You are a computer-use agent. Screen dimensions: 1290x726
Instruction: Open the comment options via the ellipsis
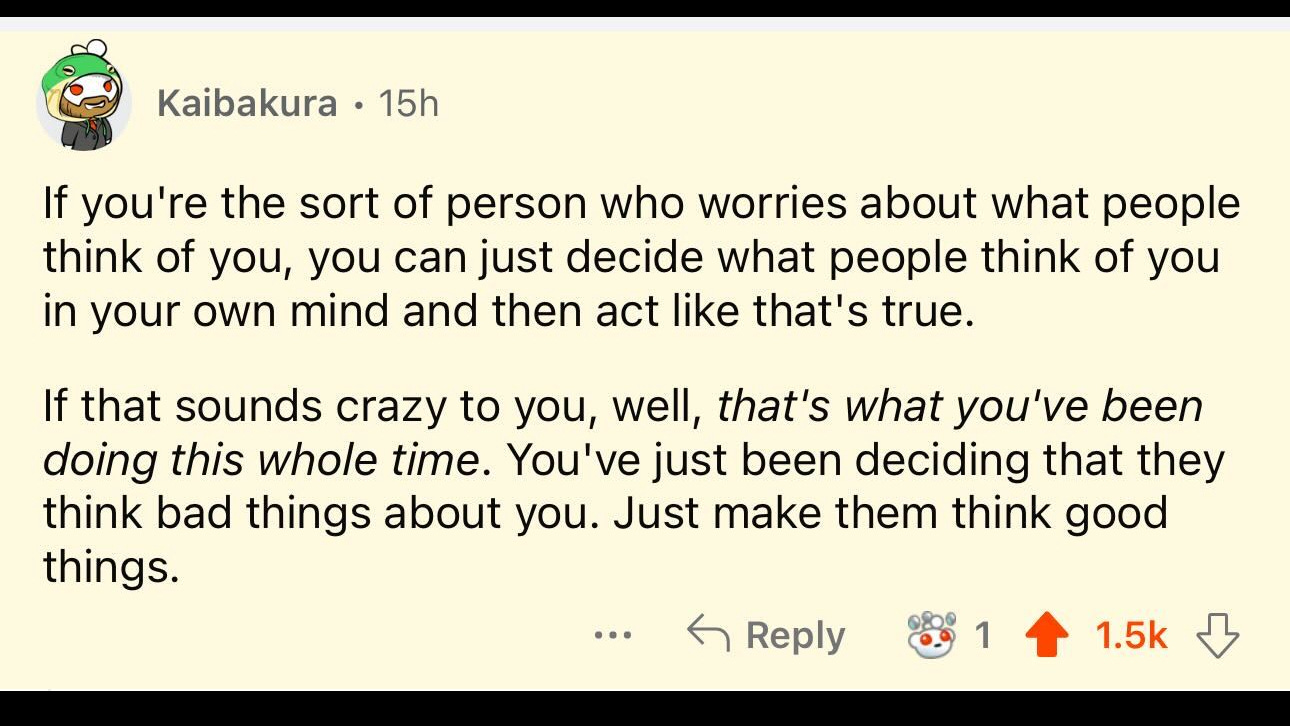[613, 635]
